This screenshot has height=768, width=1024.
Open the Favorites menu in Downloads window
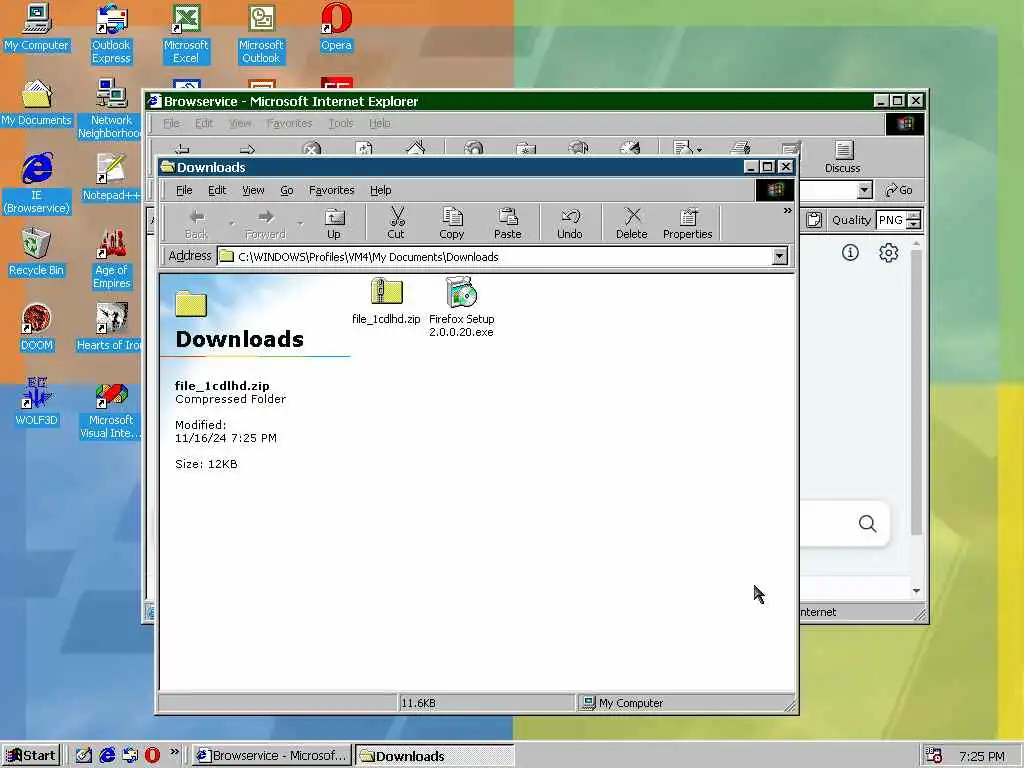(332, 190)
